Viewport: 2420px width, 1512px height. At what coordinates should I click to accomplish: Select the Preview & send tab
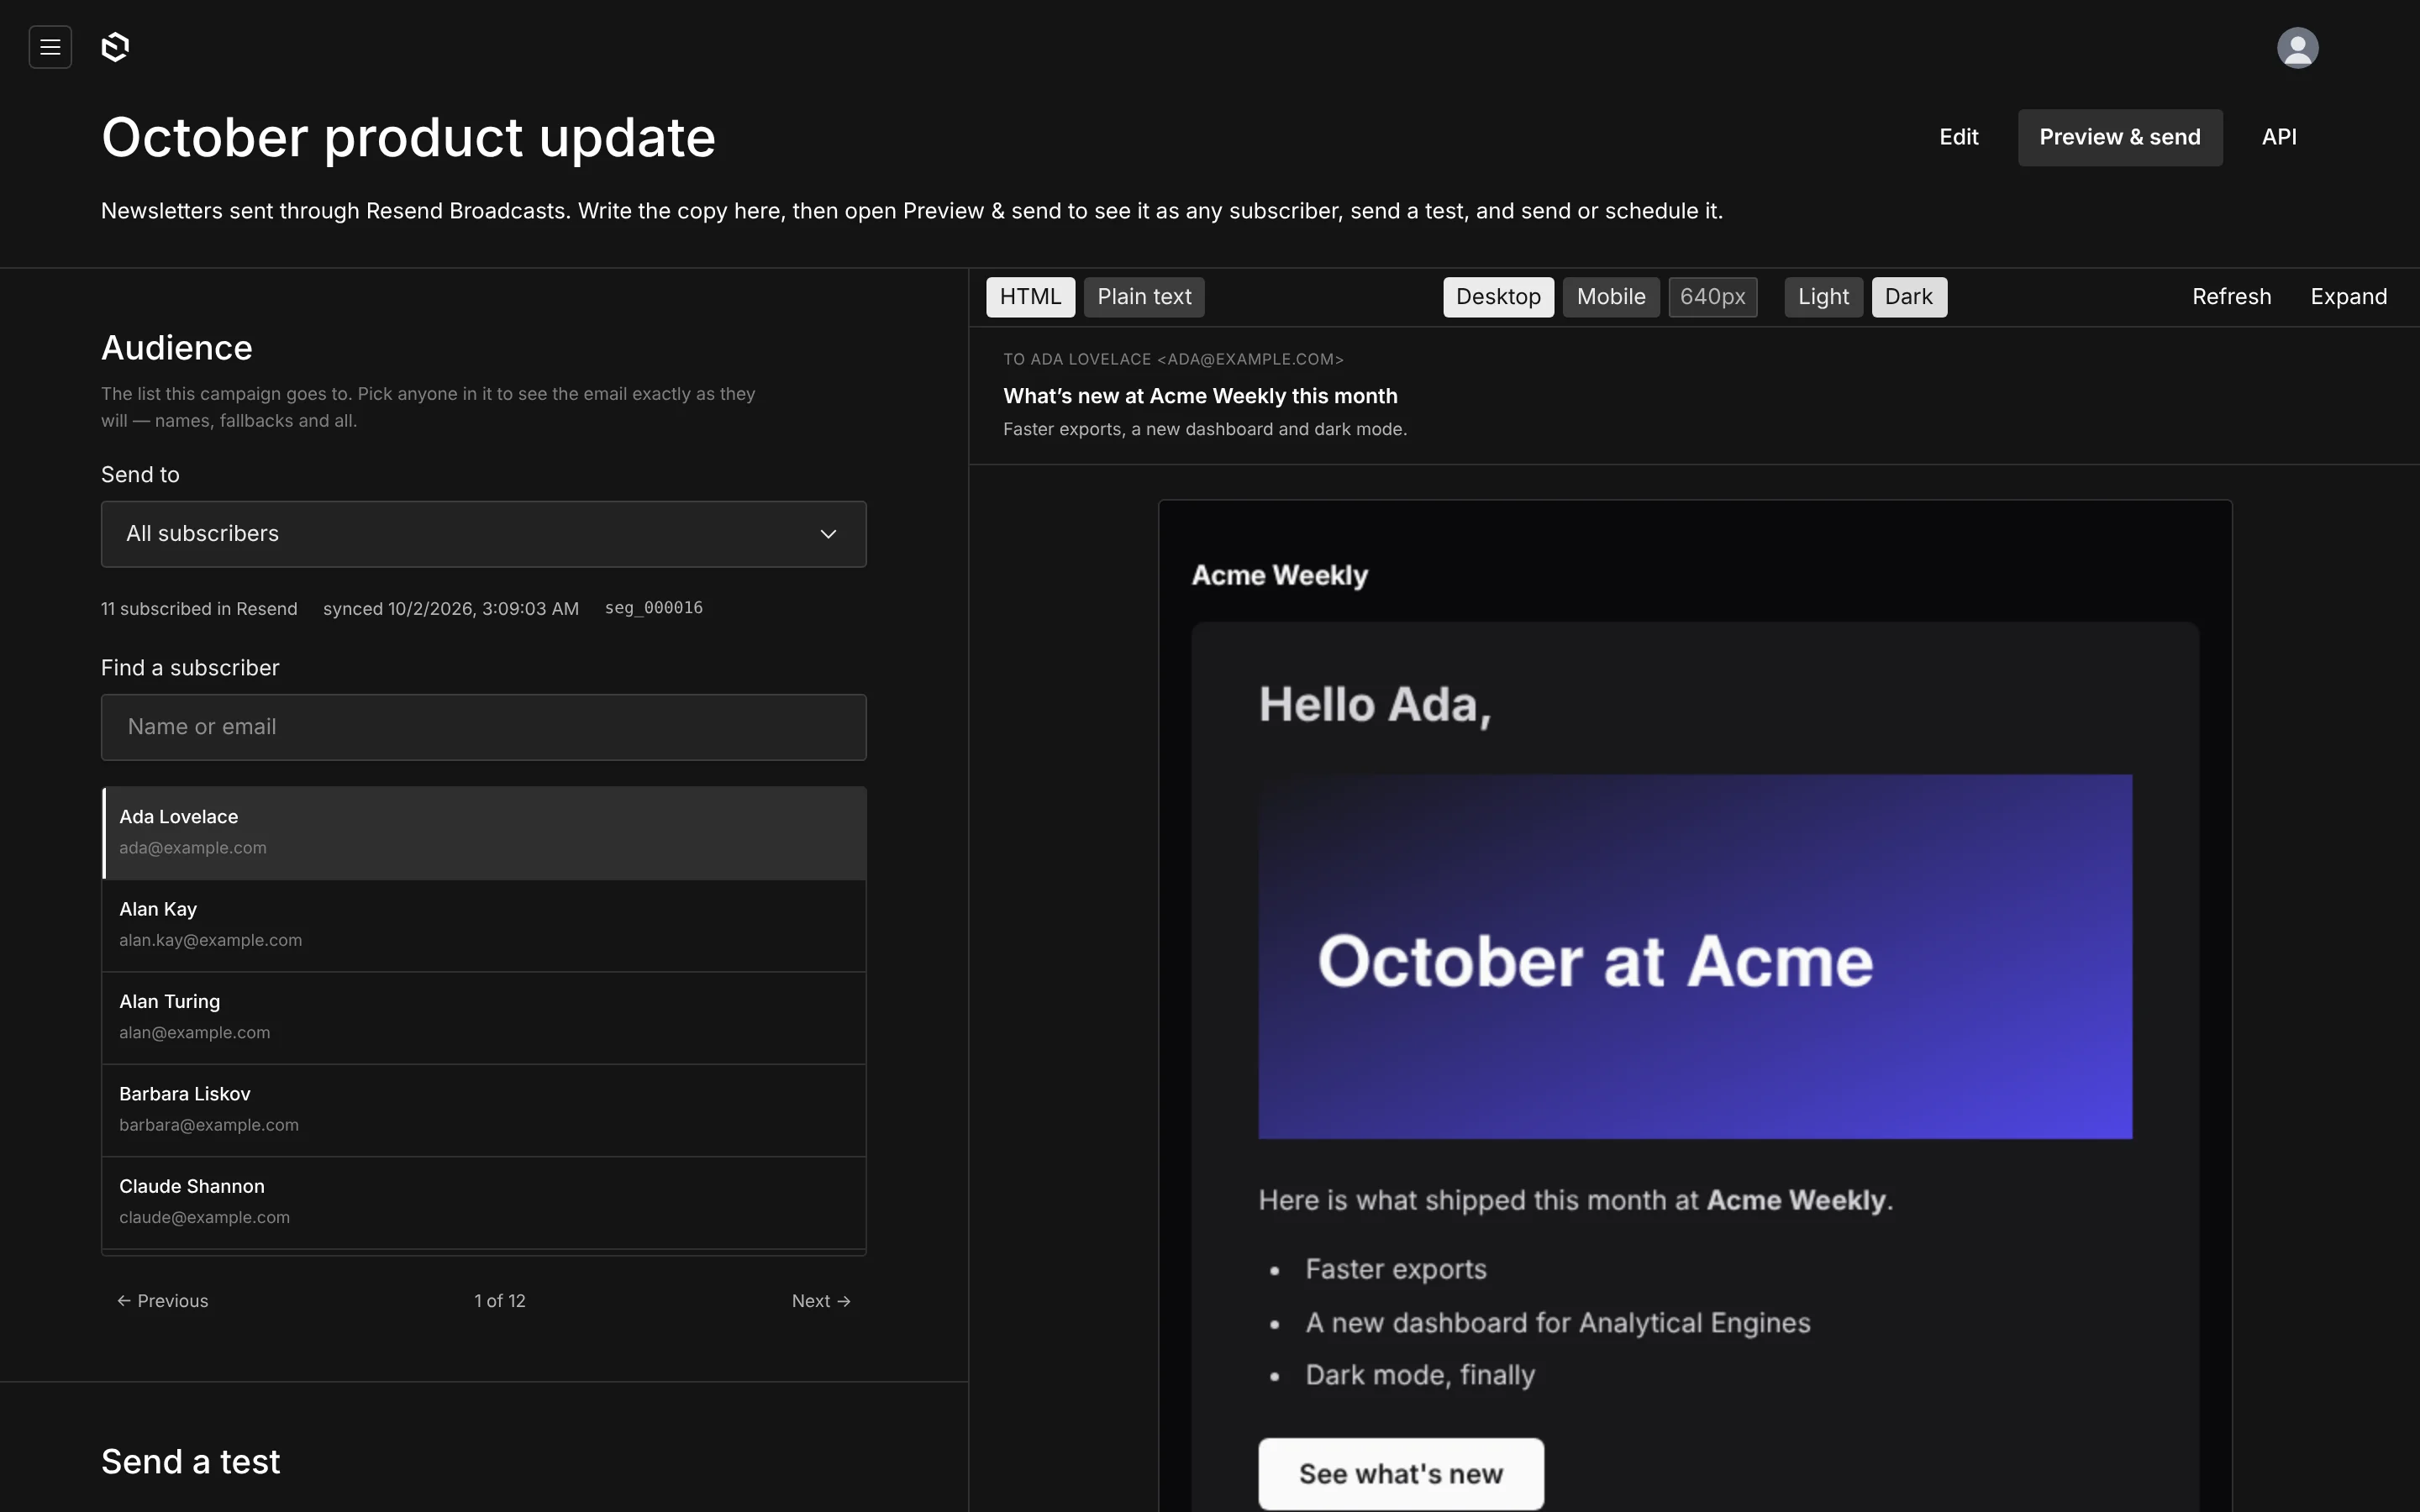(x=2119, y=137)
